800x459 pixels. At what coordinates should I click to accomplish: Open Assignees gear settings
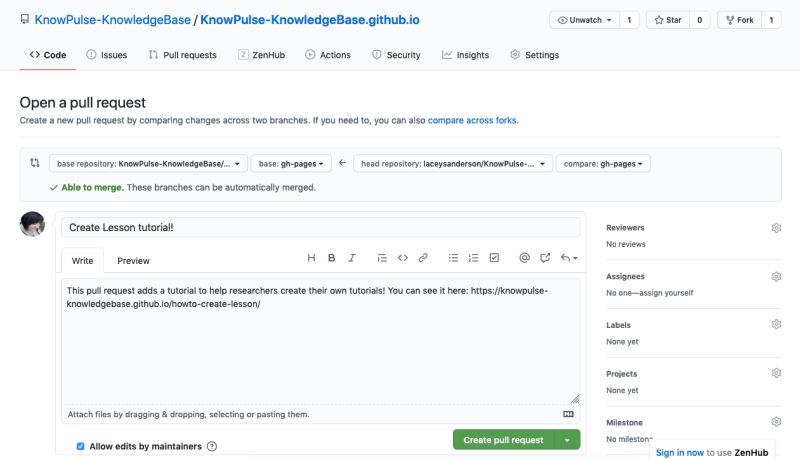click(x=776, y=276)
